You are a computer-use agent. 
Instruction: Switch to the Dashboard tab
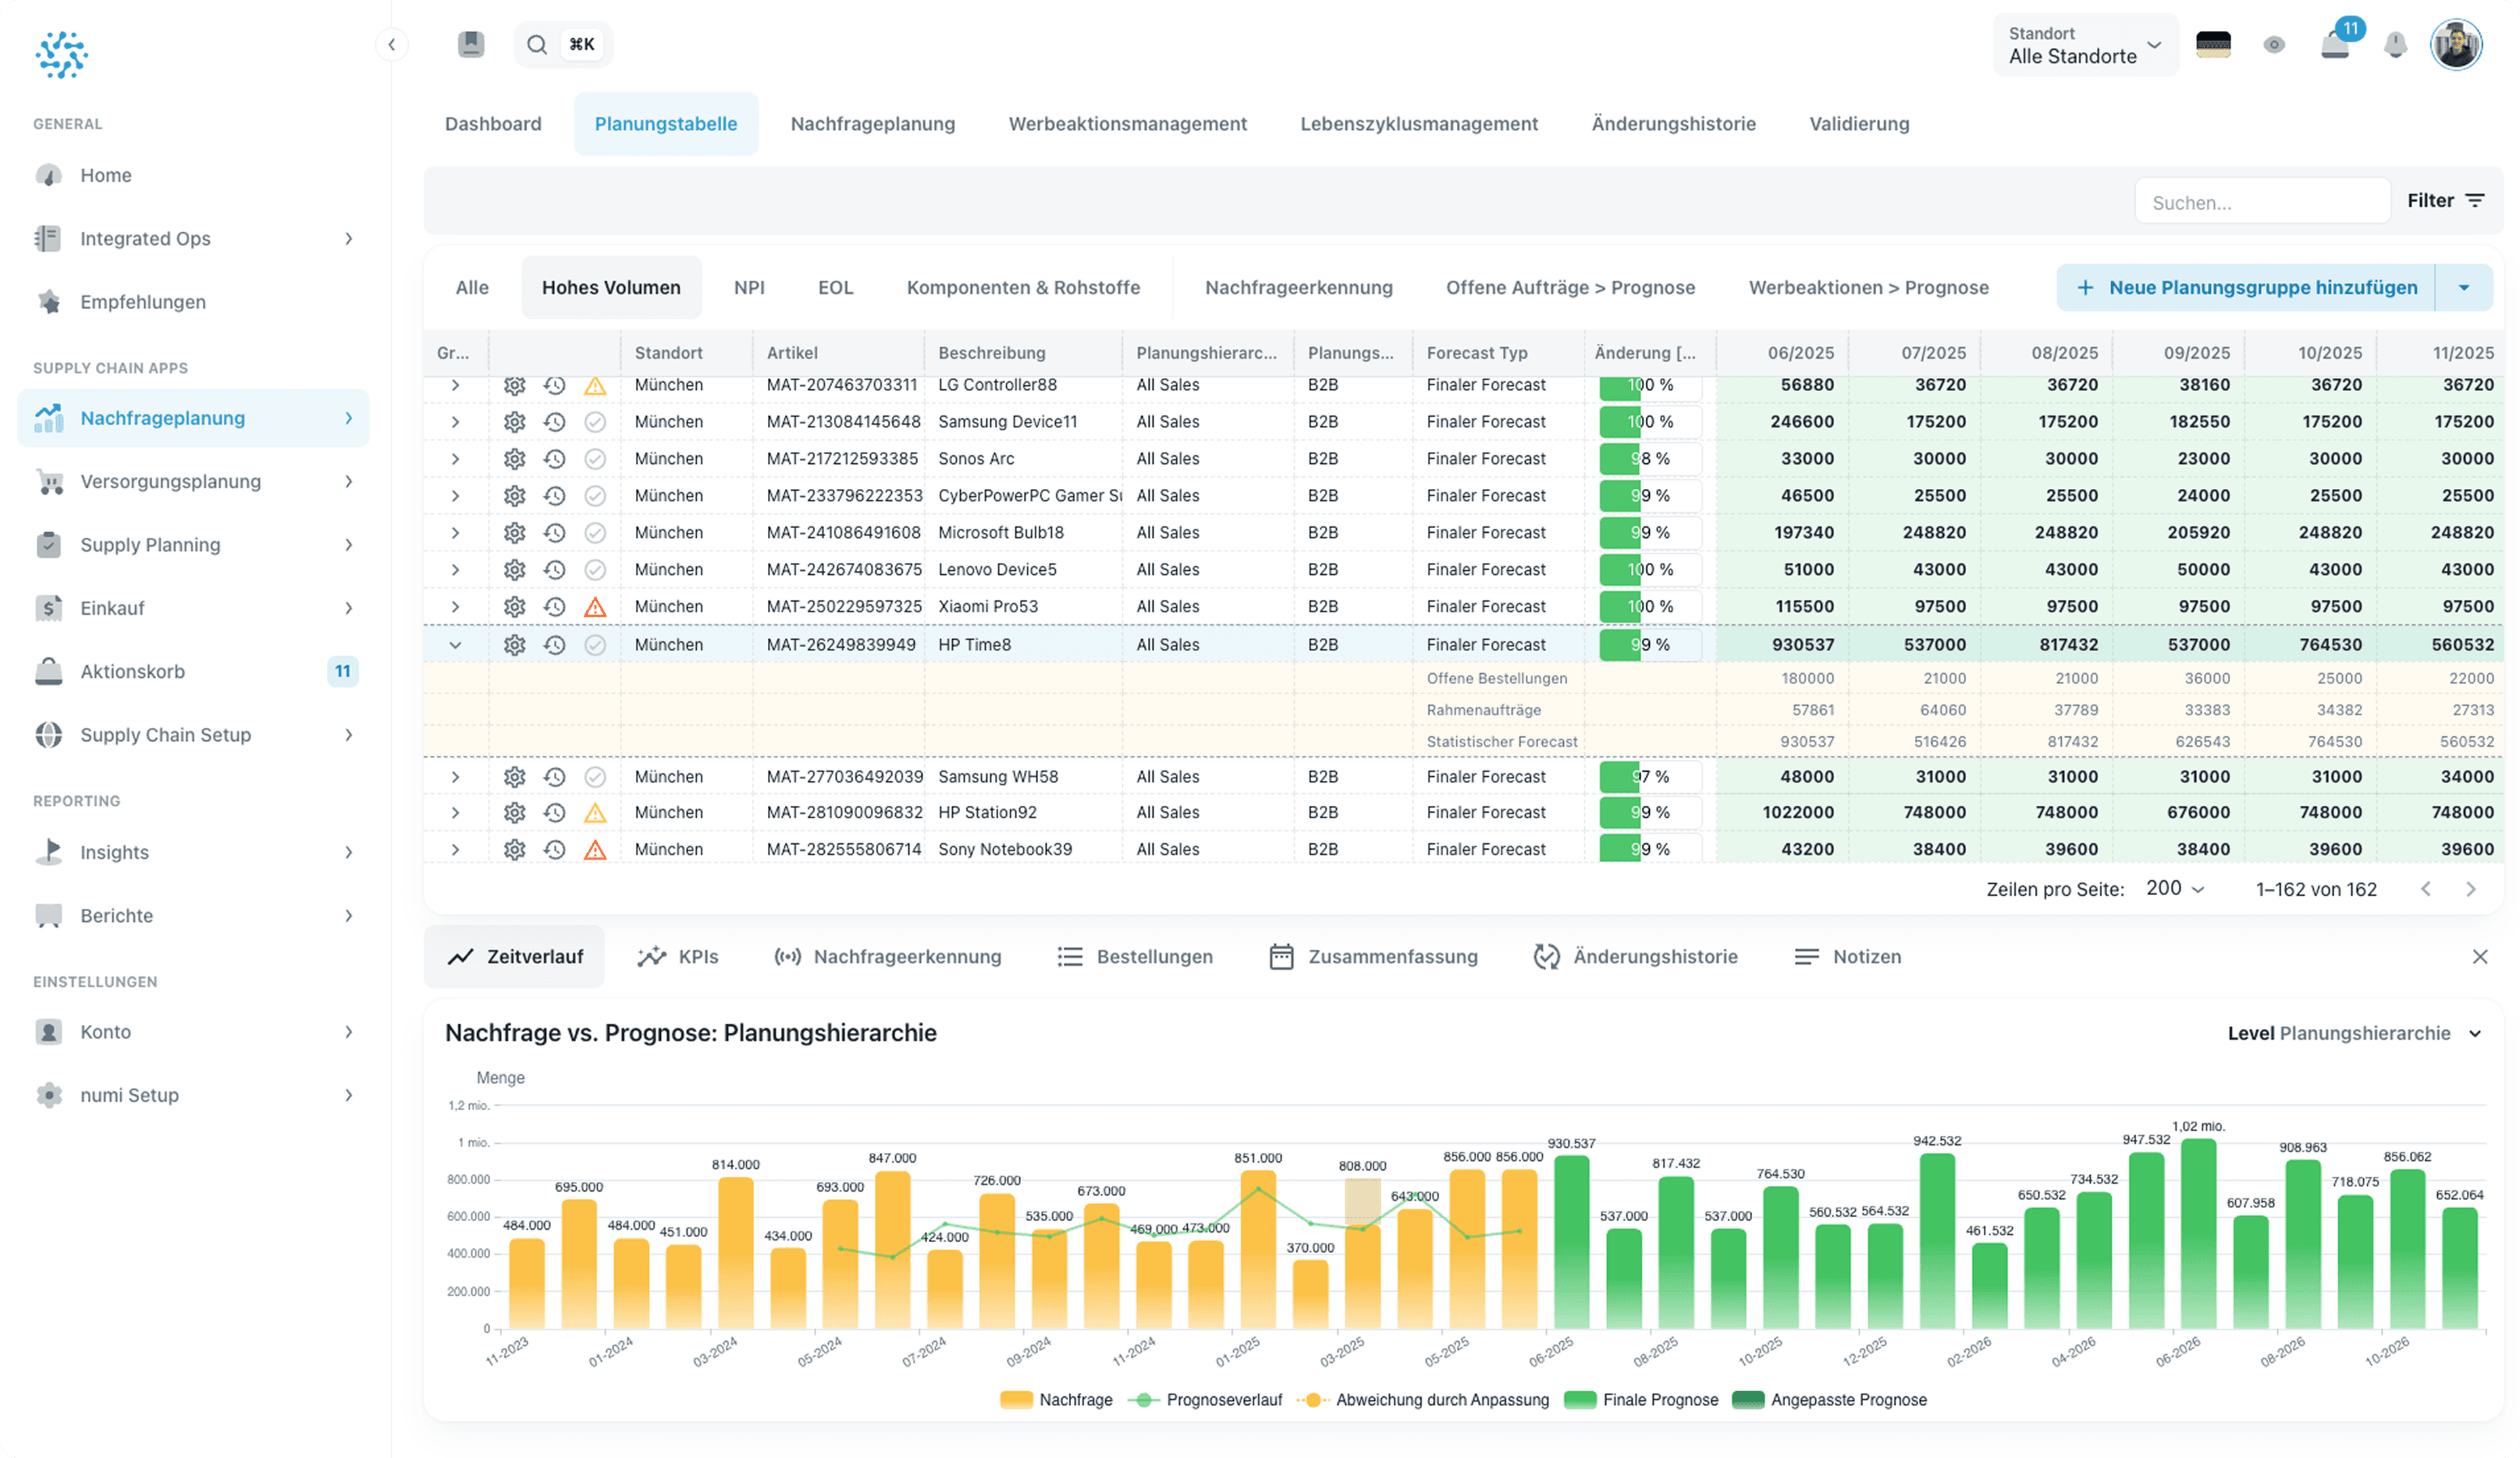pyautogui.click(x=493, y=123)
